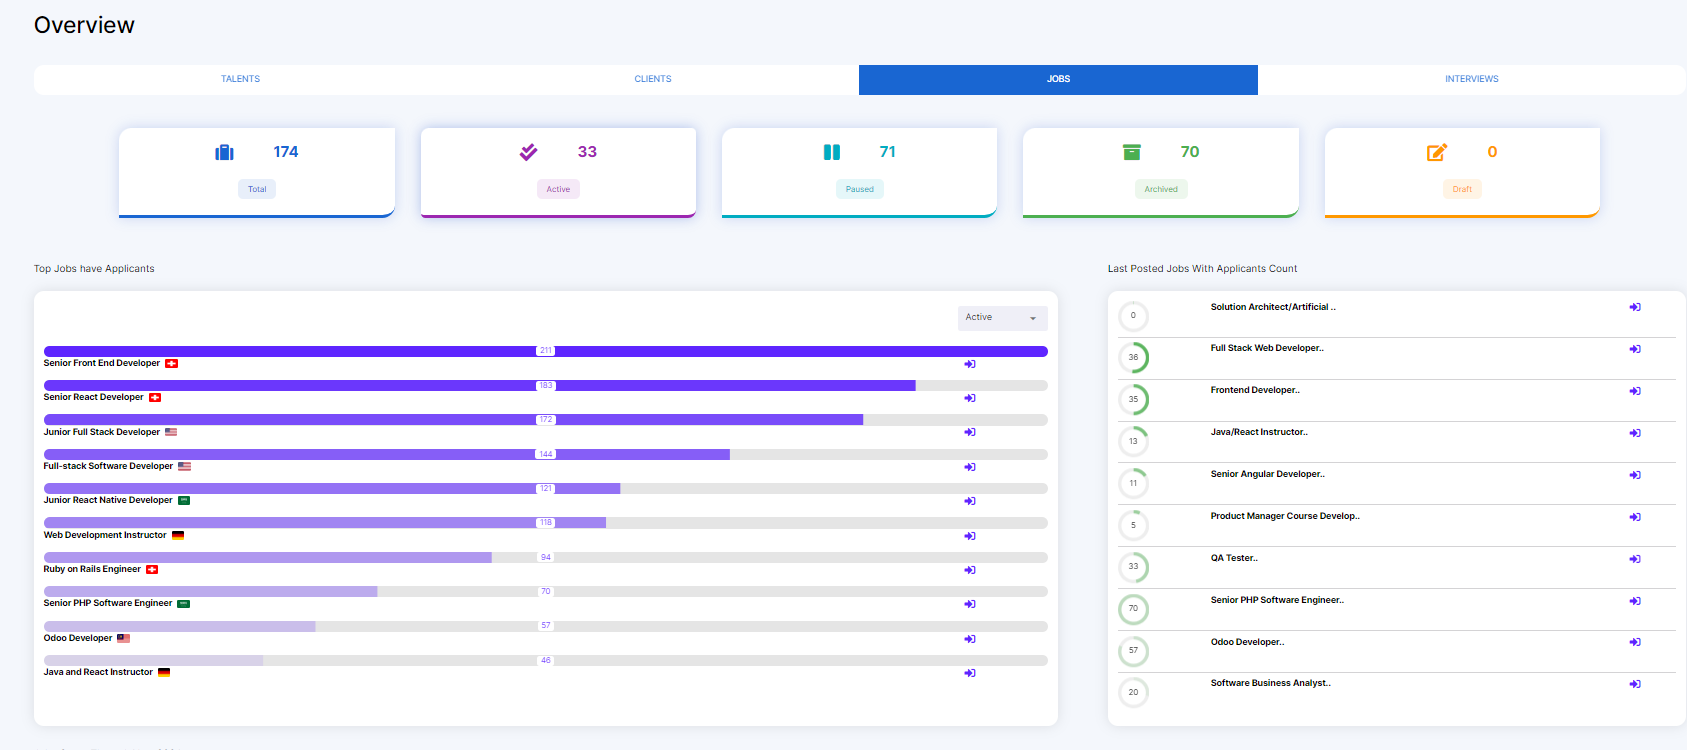Image resolution: width=1687 pixels, height=750 pixels.
Task: Click the 70 applicants circle for Senior PHP
Action: [x=1133, y=608]
